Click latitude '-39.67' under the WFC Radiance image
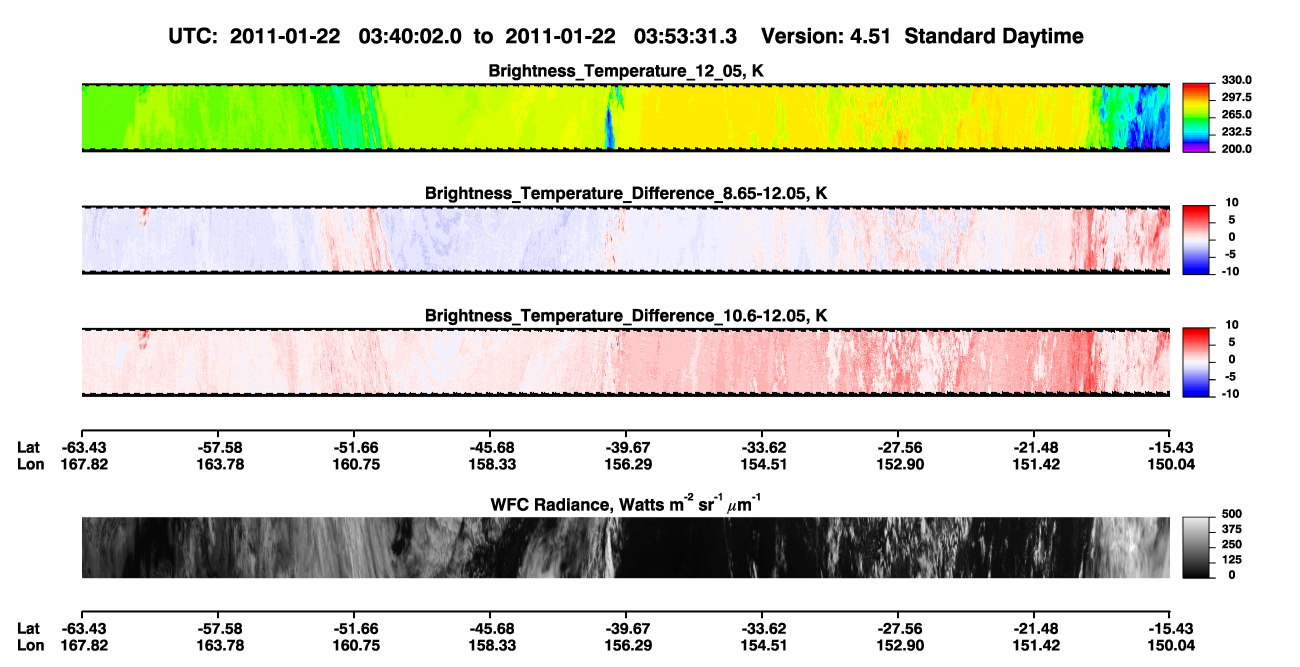The width and height of the screenshot is (1300, 667). coord(626,627)
